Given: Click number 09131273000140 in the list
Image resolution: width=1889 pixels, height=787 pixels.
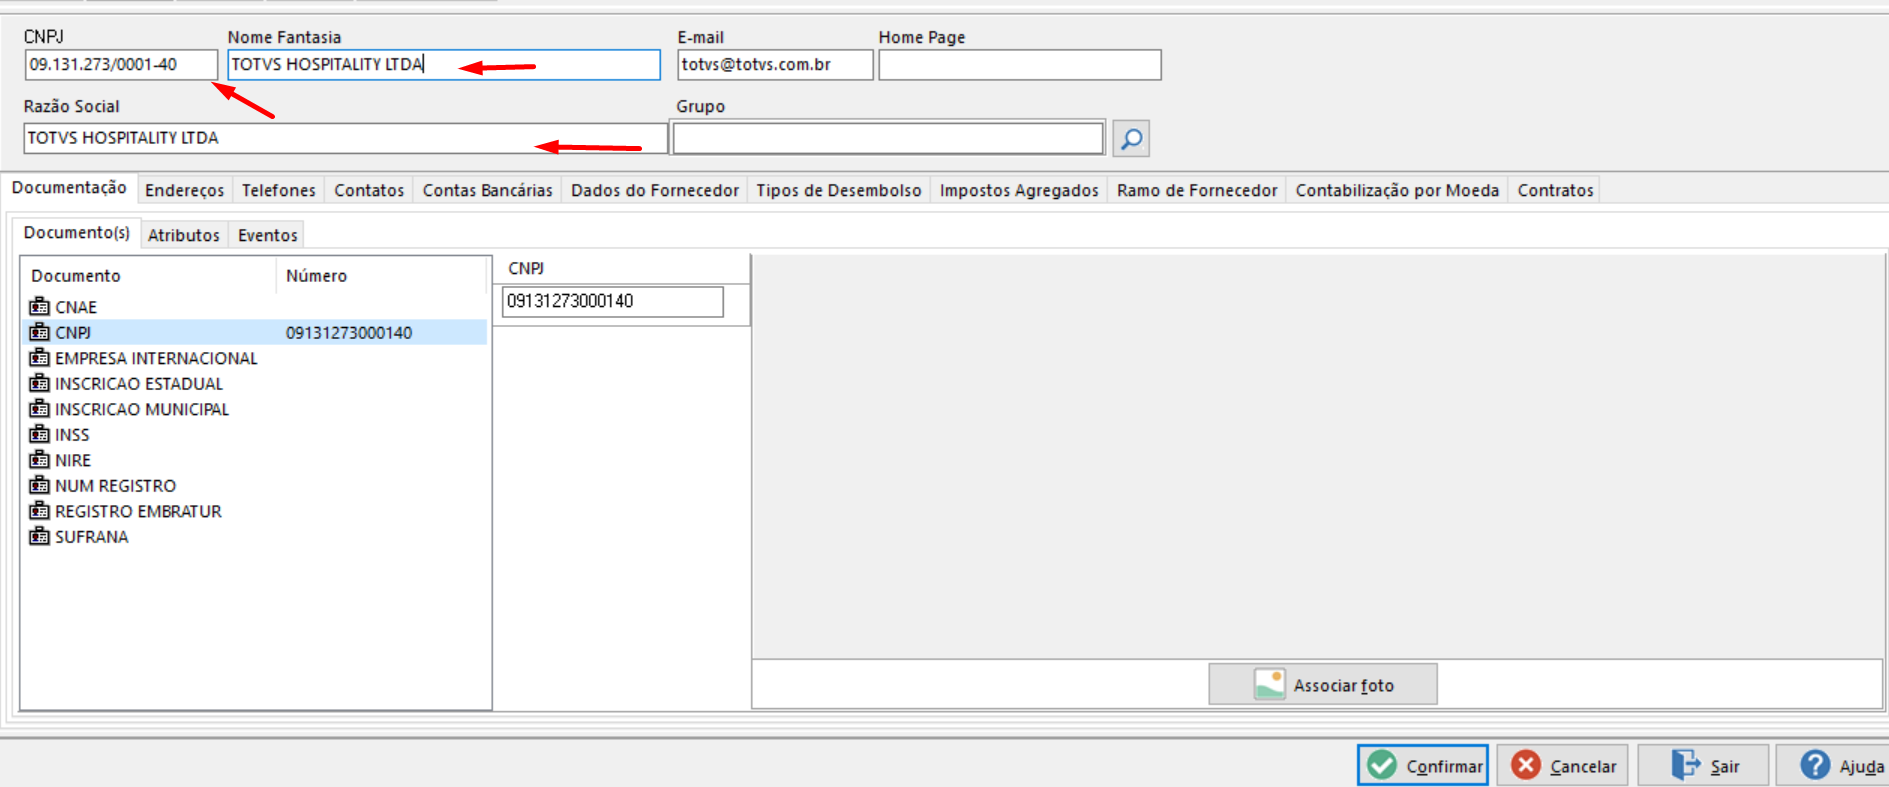Looking at the screenshot, I should (349, 333).
